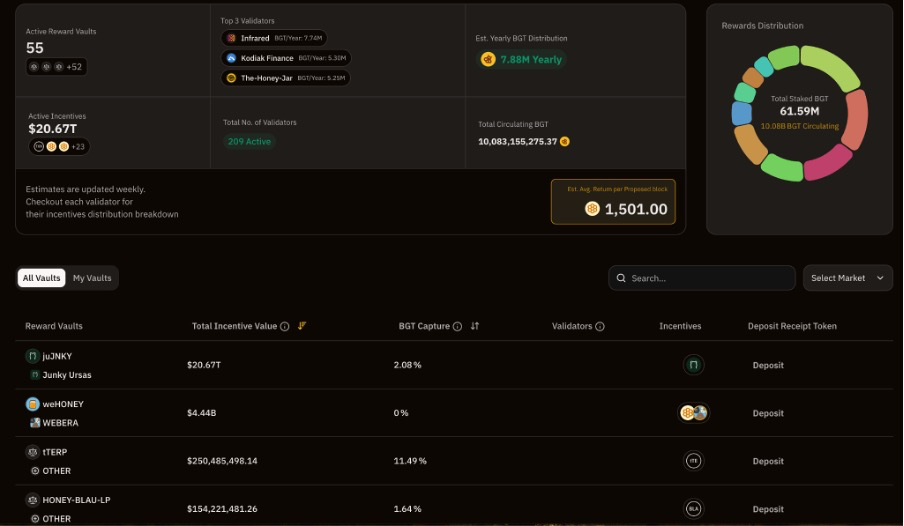Switch to the All Vaults tab
The width and height of the screenshot is (904, 526).
click(42, 278)
